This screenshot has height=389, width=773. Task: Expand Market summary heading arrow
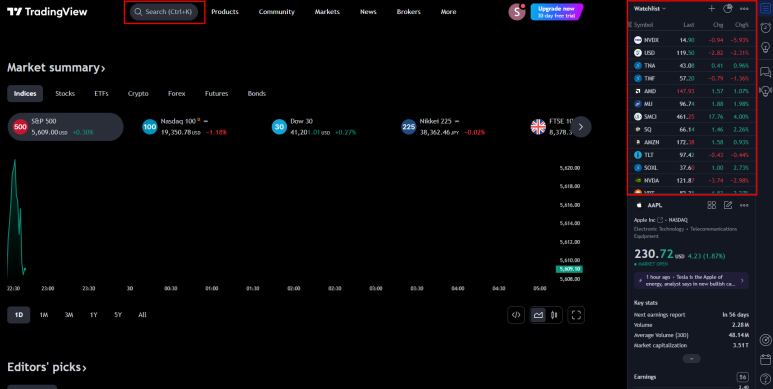pos(103,69)
